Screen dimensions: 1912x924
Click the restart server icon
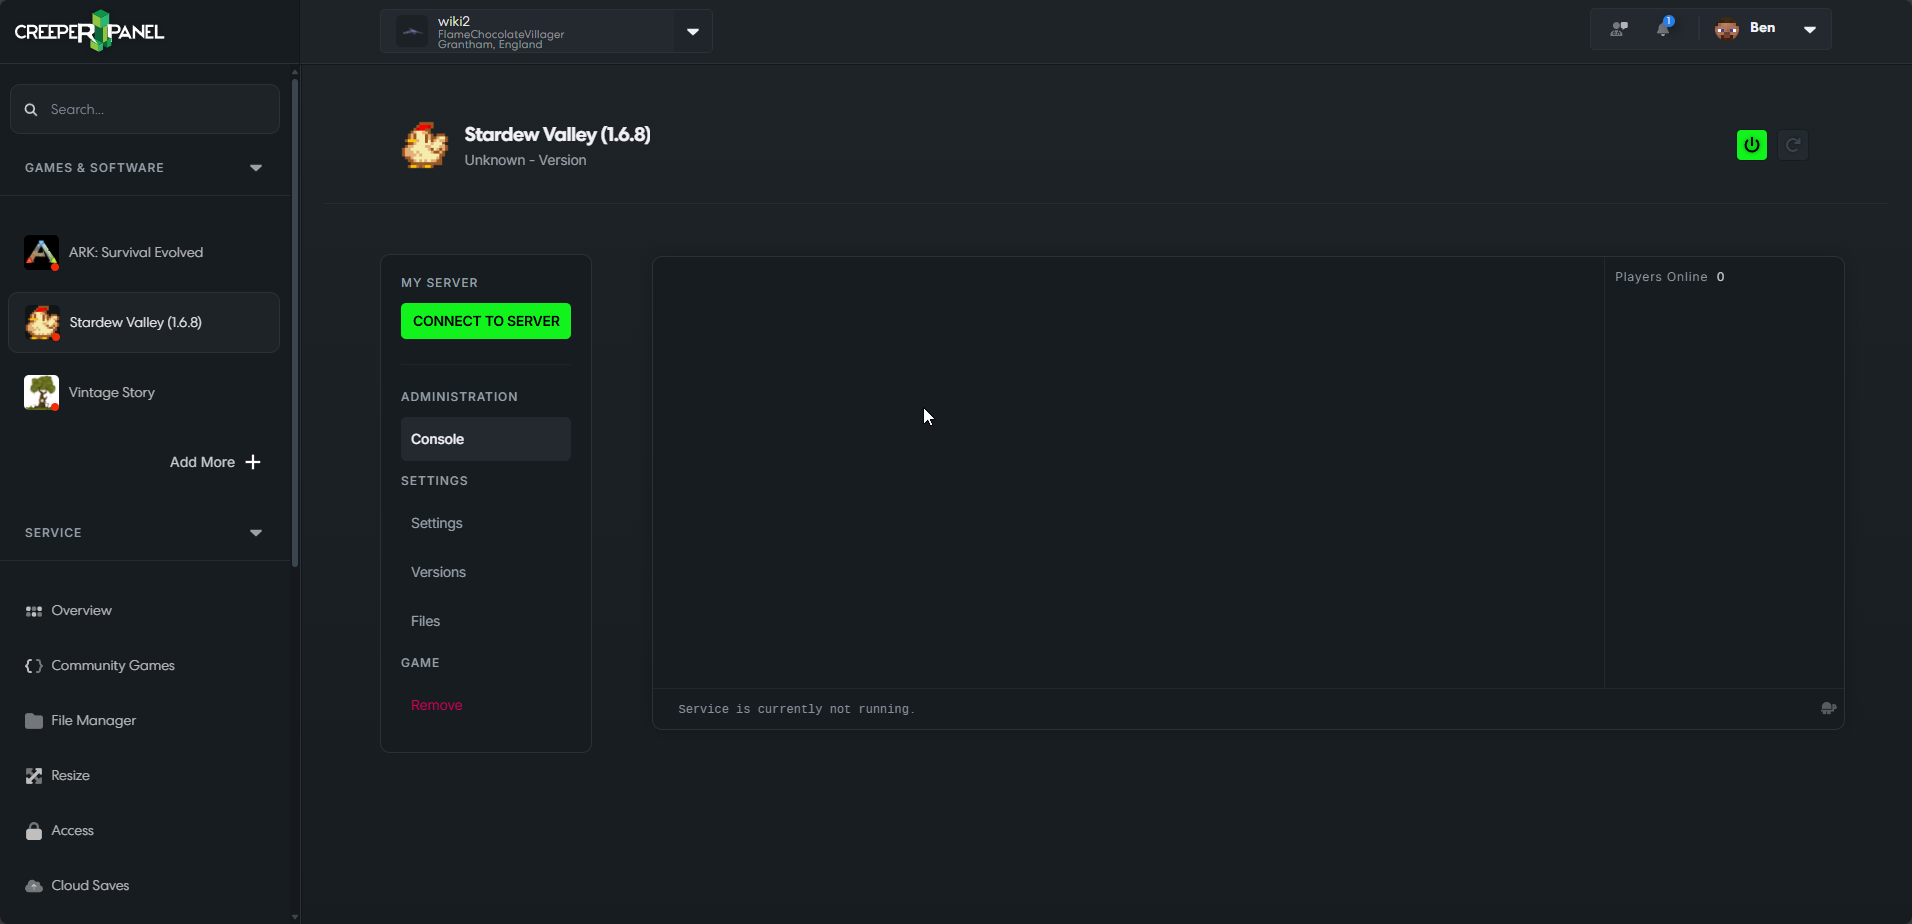coord(1793,145)
